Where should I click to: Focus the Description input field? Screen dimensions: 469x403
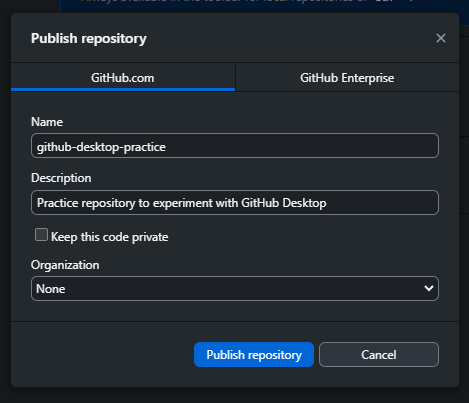coord(235,202)
